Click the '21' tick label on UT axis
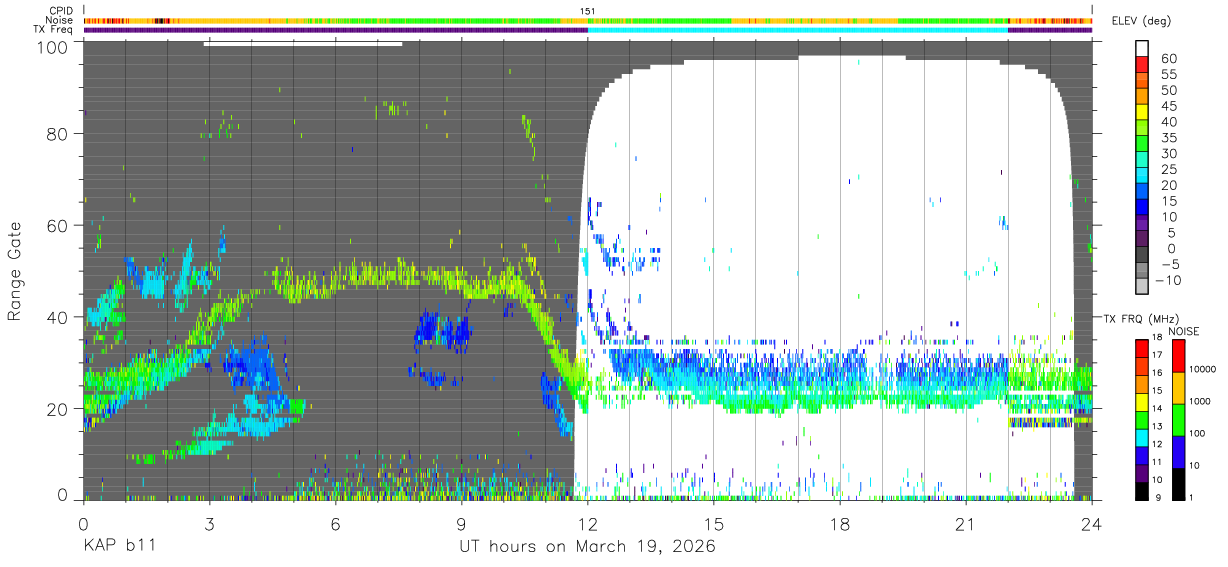The width and height of the screenshot is (1228, 567). pyautogui.click(x=966, y=524)
